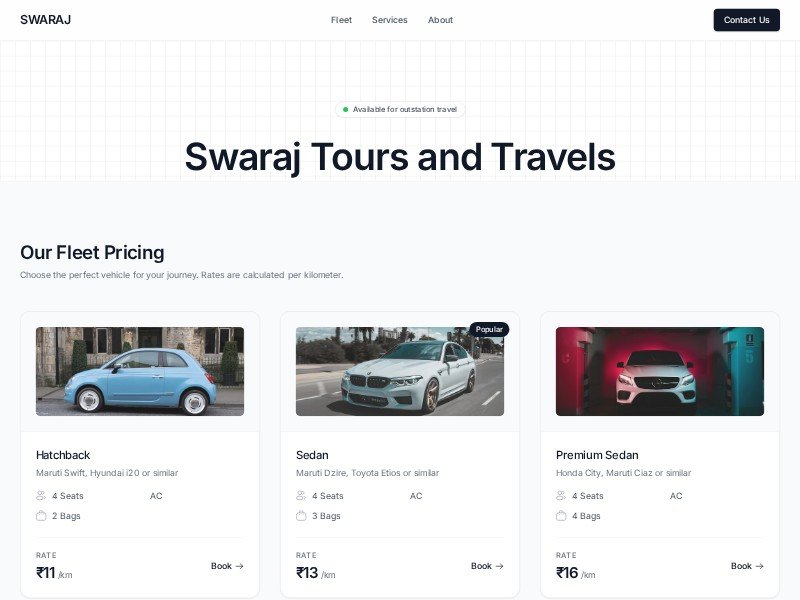Open the Fleet nav link
Screen dimensions: 800x600
tap(341, 20)
